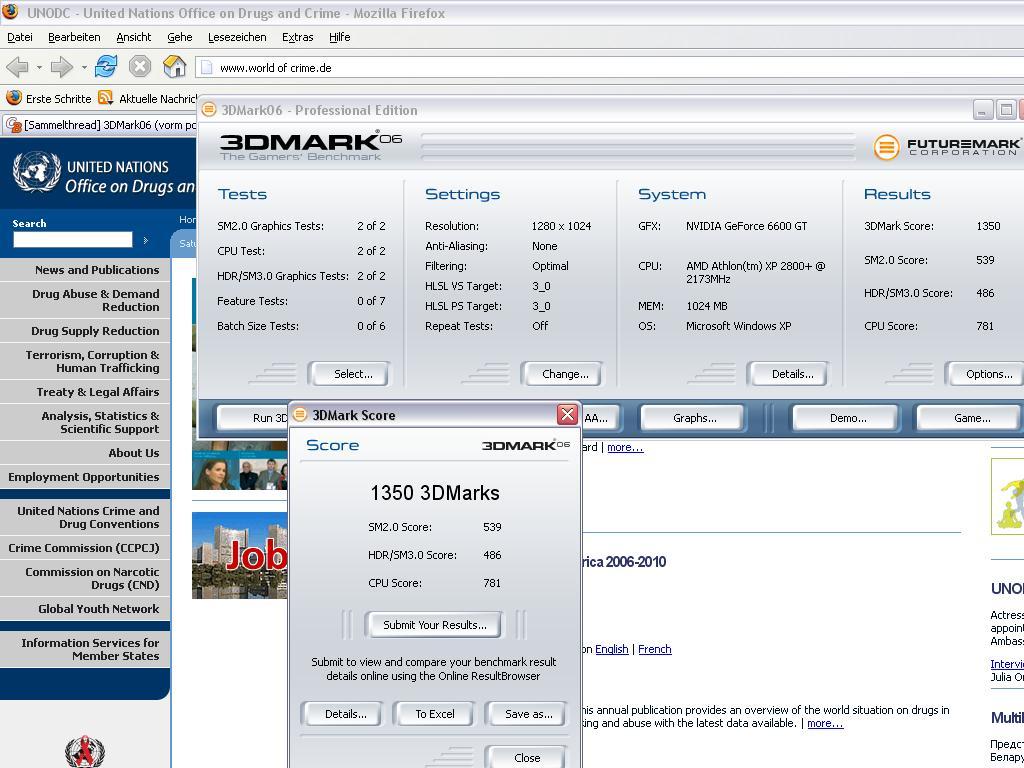Click the To Excel button
The width and height of the screenshot is (1024, 768).
tap(434, 714)
